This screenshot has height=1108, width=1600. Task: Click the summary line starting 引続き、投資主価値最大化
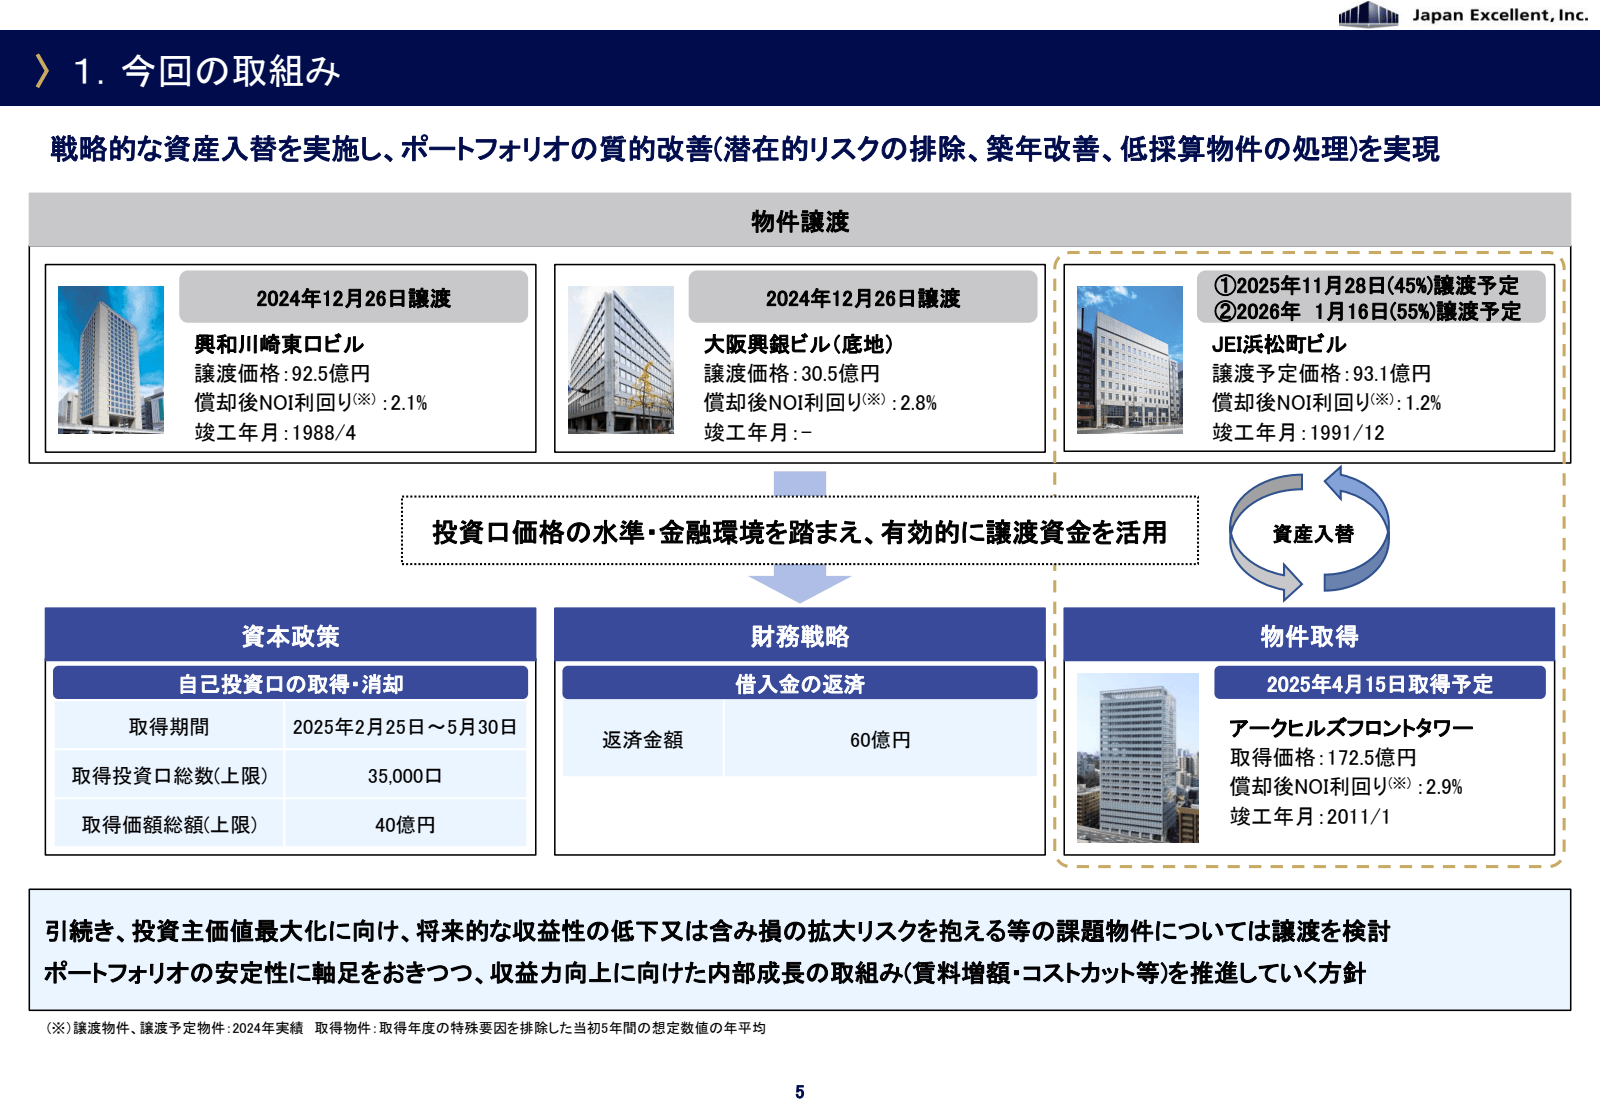coord(717,931)
